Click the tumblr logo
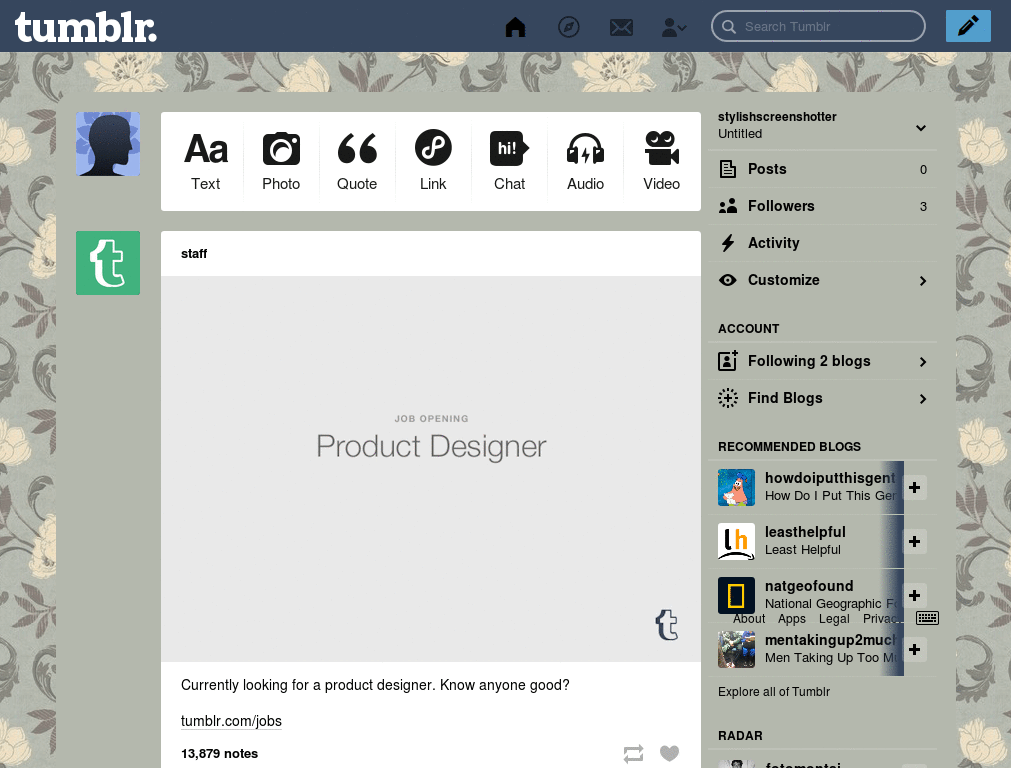Screen dimensions: 1024x768 tap(86, 27)
